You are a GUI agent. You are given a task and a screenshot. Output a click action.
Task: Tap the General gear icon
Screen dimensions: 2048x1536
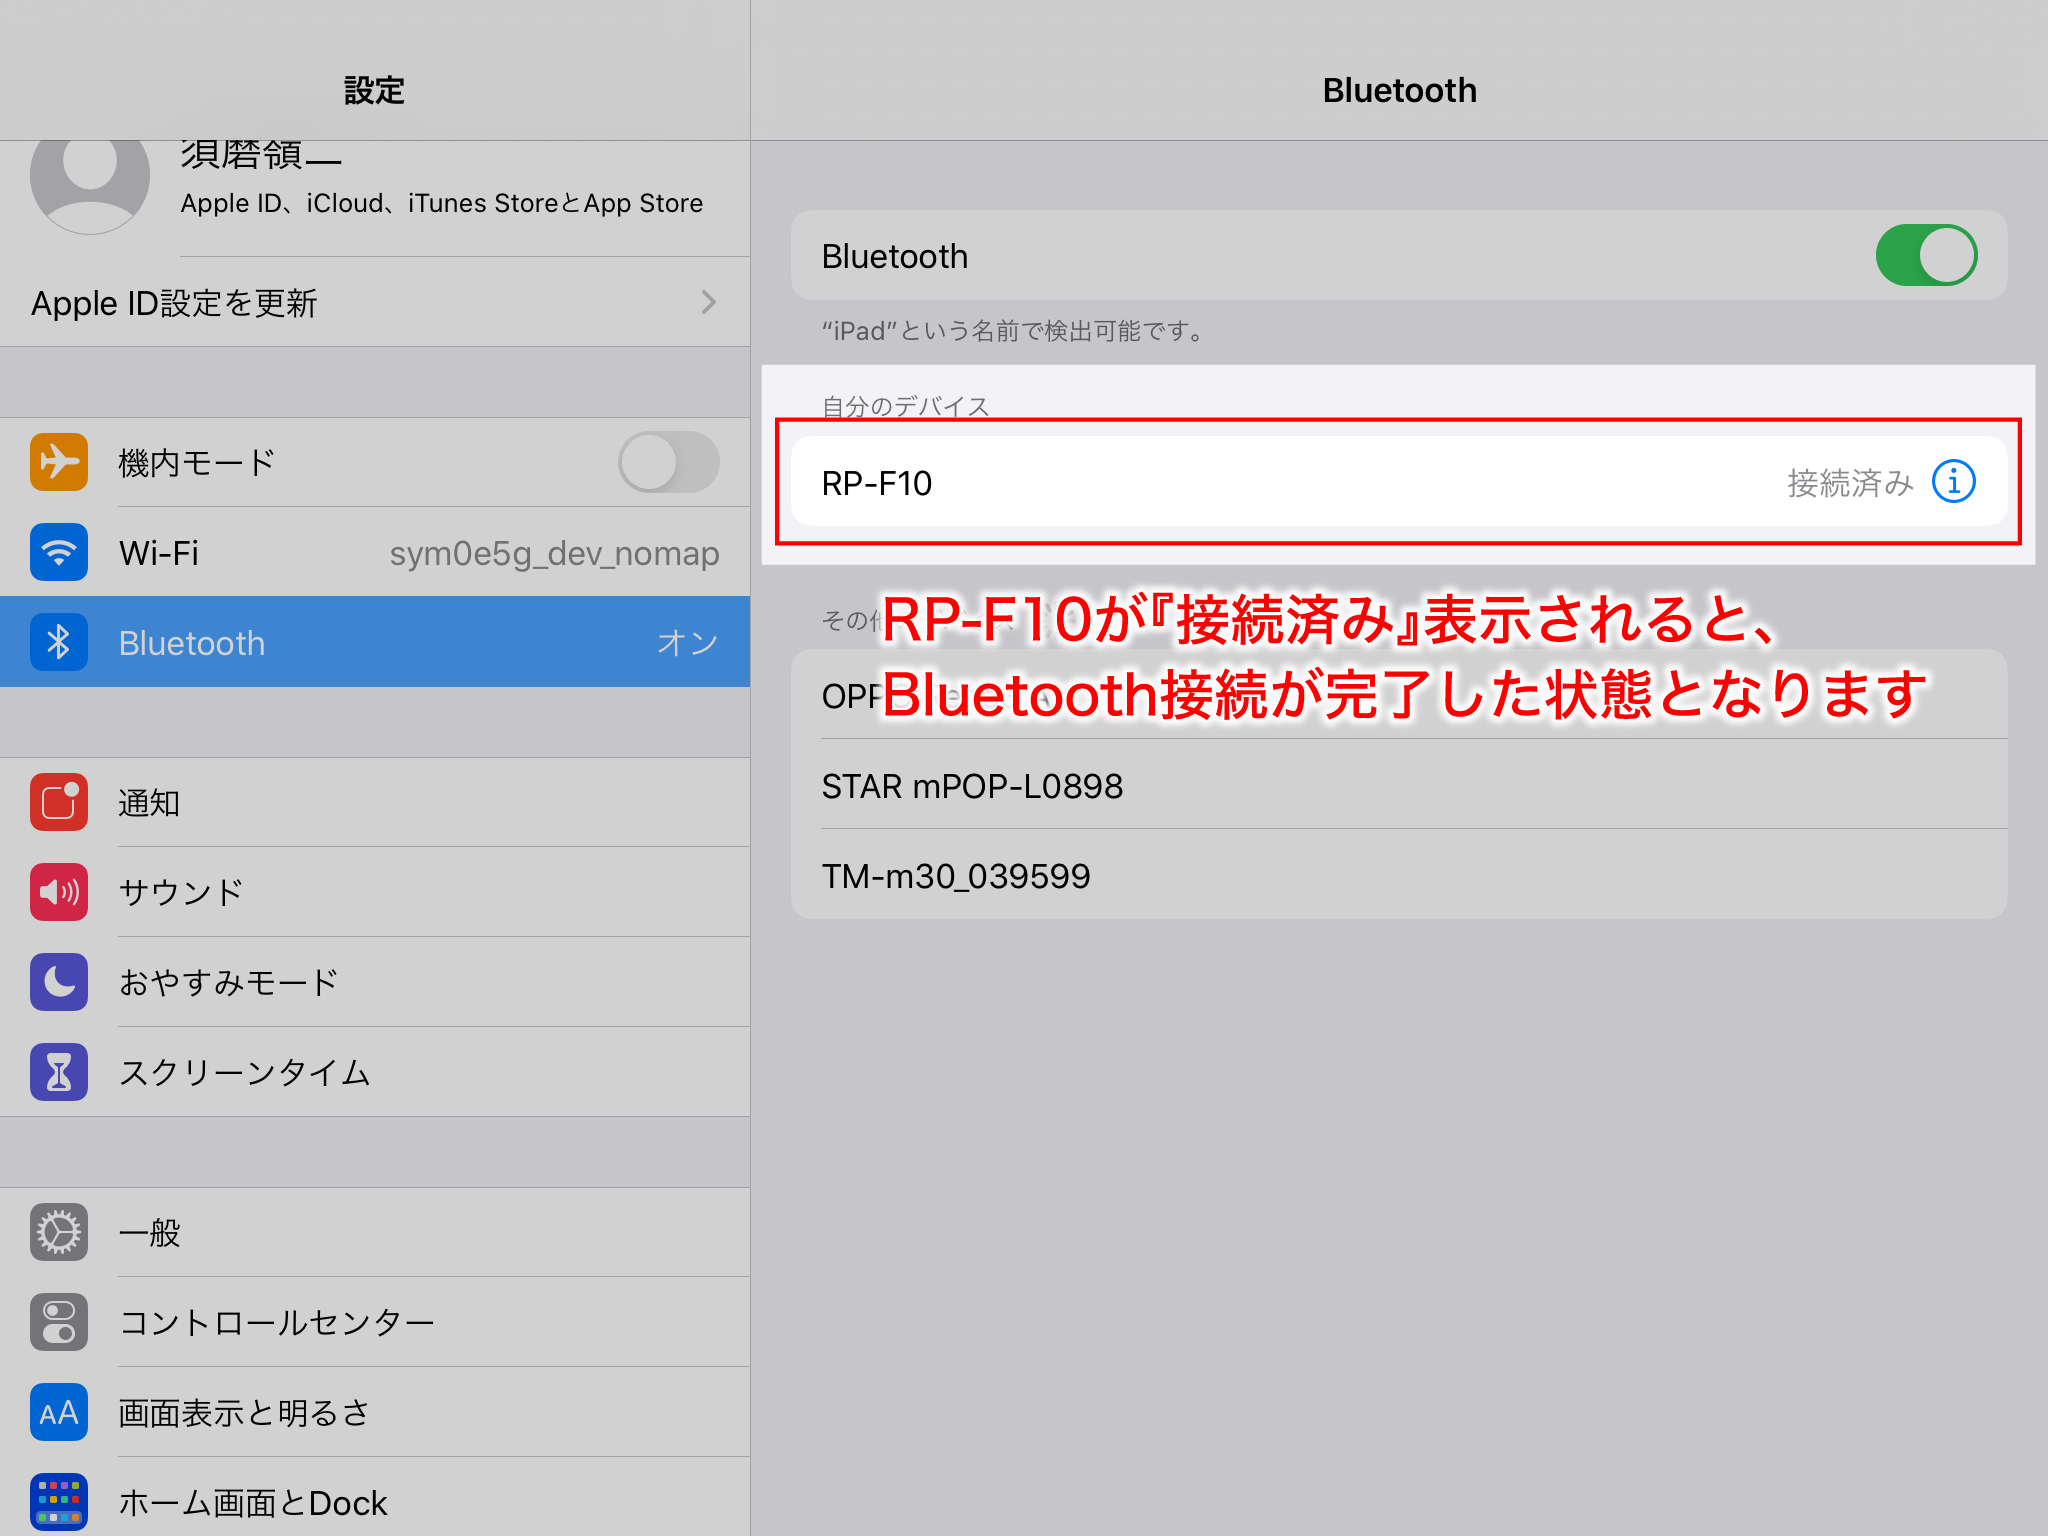(x=59, y=1232)
